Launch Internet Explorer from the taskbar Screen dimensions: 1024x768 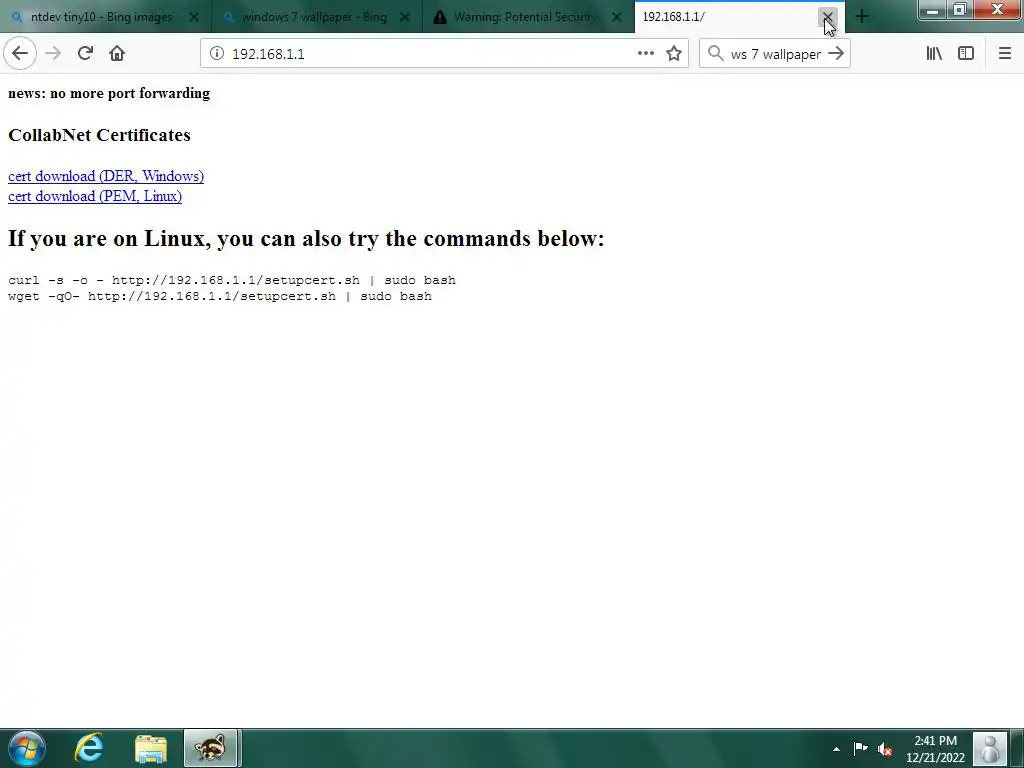pyautogui.click(x=89, y=748)
